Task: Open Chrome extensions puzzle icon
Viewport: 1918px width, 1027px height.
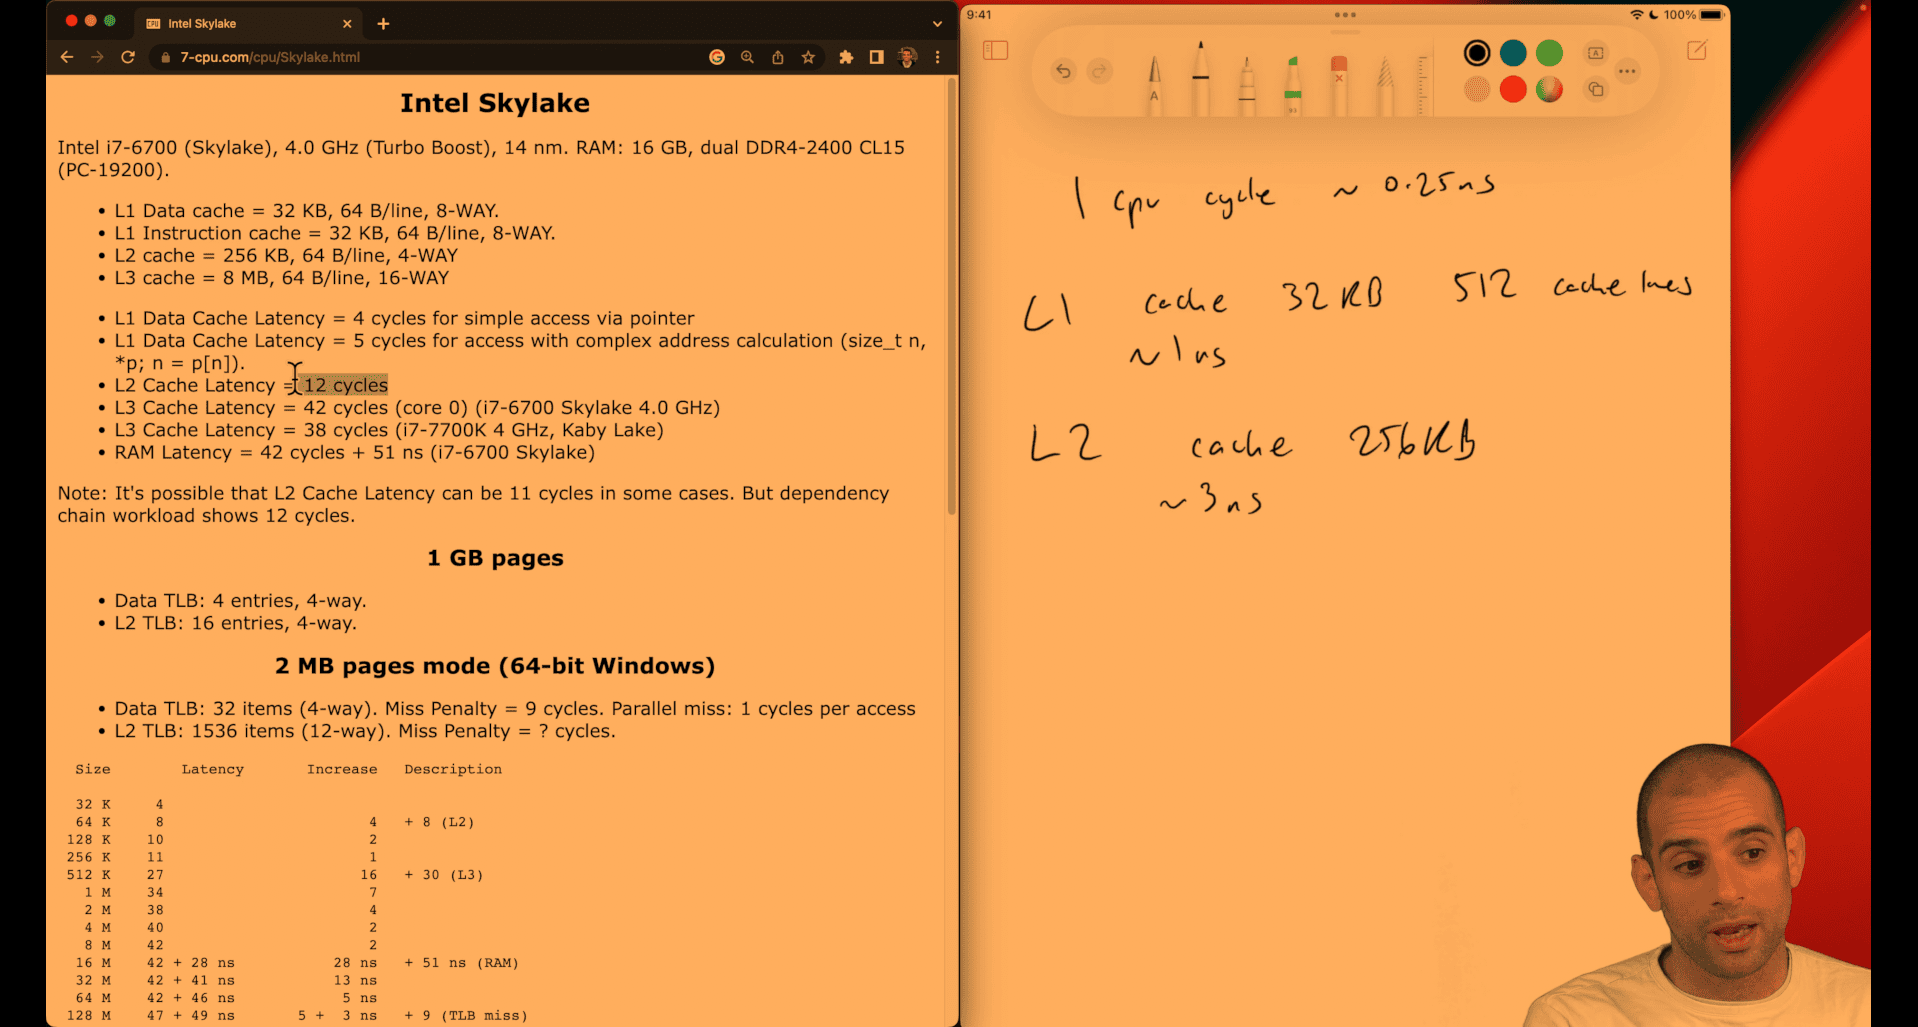Action: coord(846,58)
